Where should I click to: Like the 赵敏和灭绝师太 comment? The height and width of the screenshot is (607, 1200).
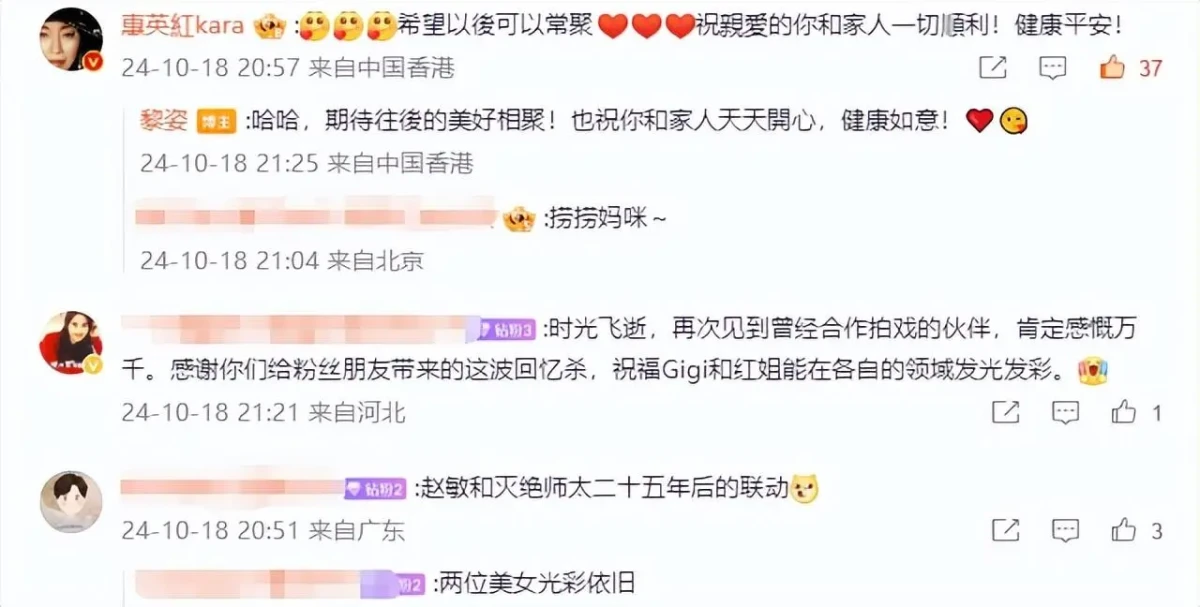coord(1124,530)
